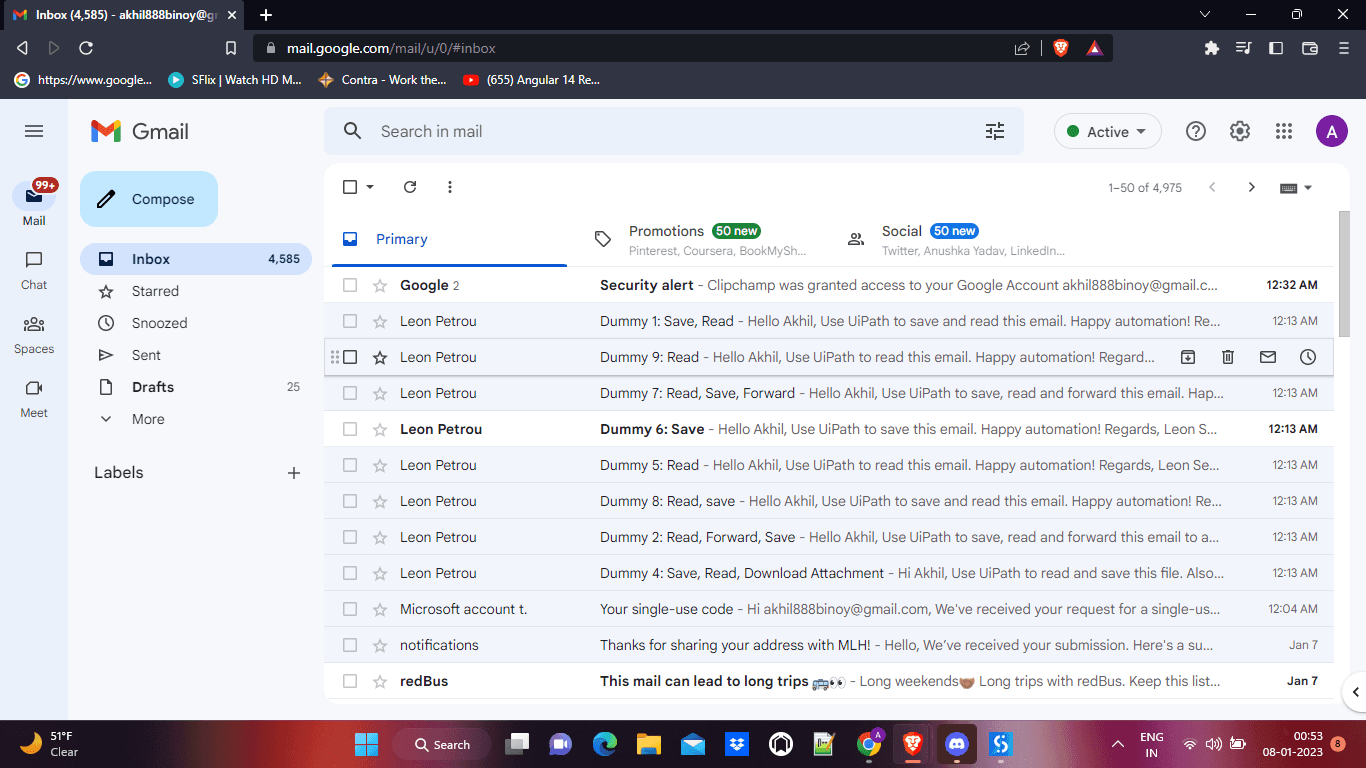The height and width of the screenshot is (768, 1366).
Task: Open the Sent folder
Action: 196,355
